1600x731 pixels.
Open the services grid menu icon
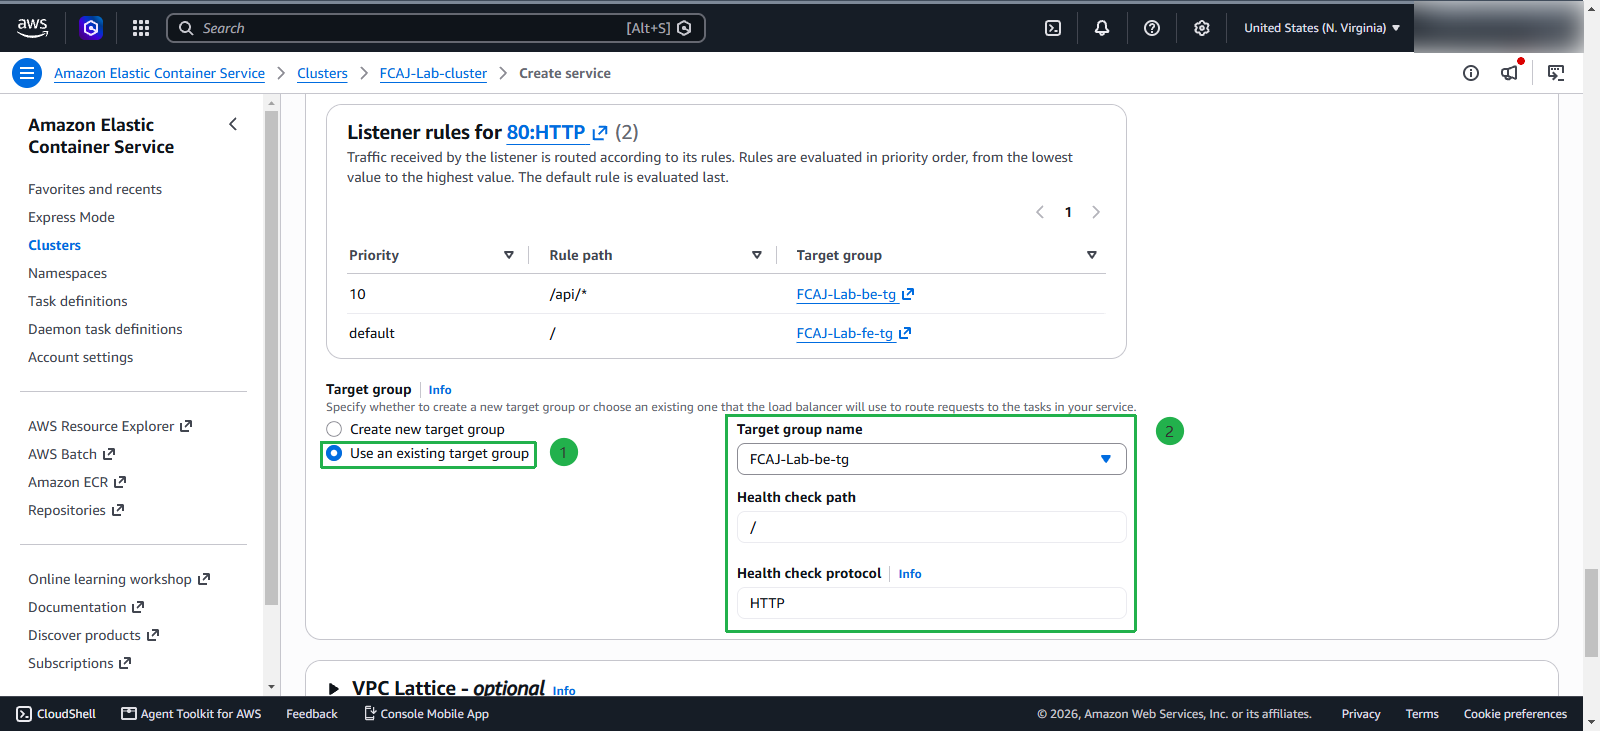click(141, 28)
